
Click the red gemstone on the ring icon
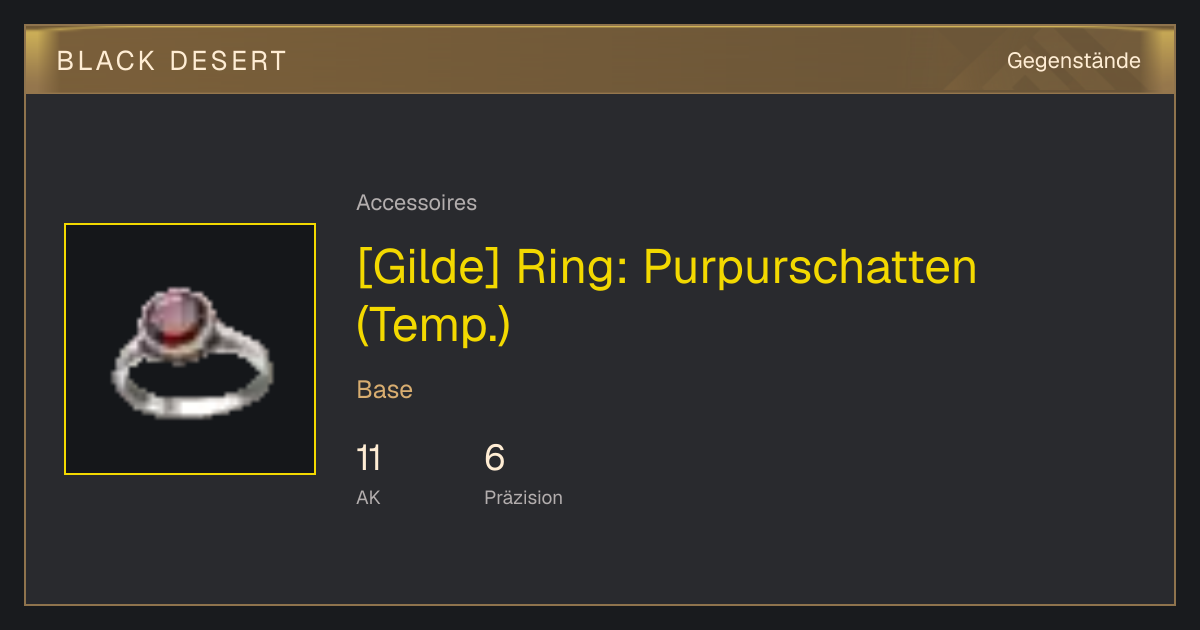click(x=171, y=320)
